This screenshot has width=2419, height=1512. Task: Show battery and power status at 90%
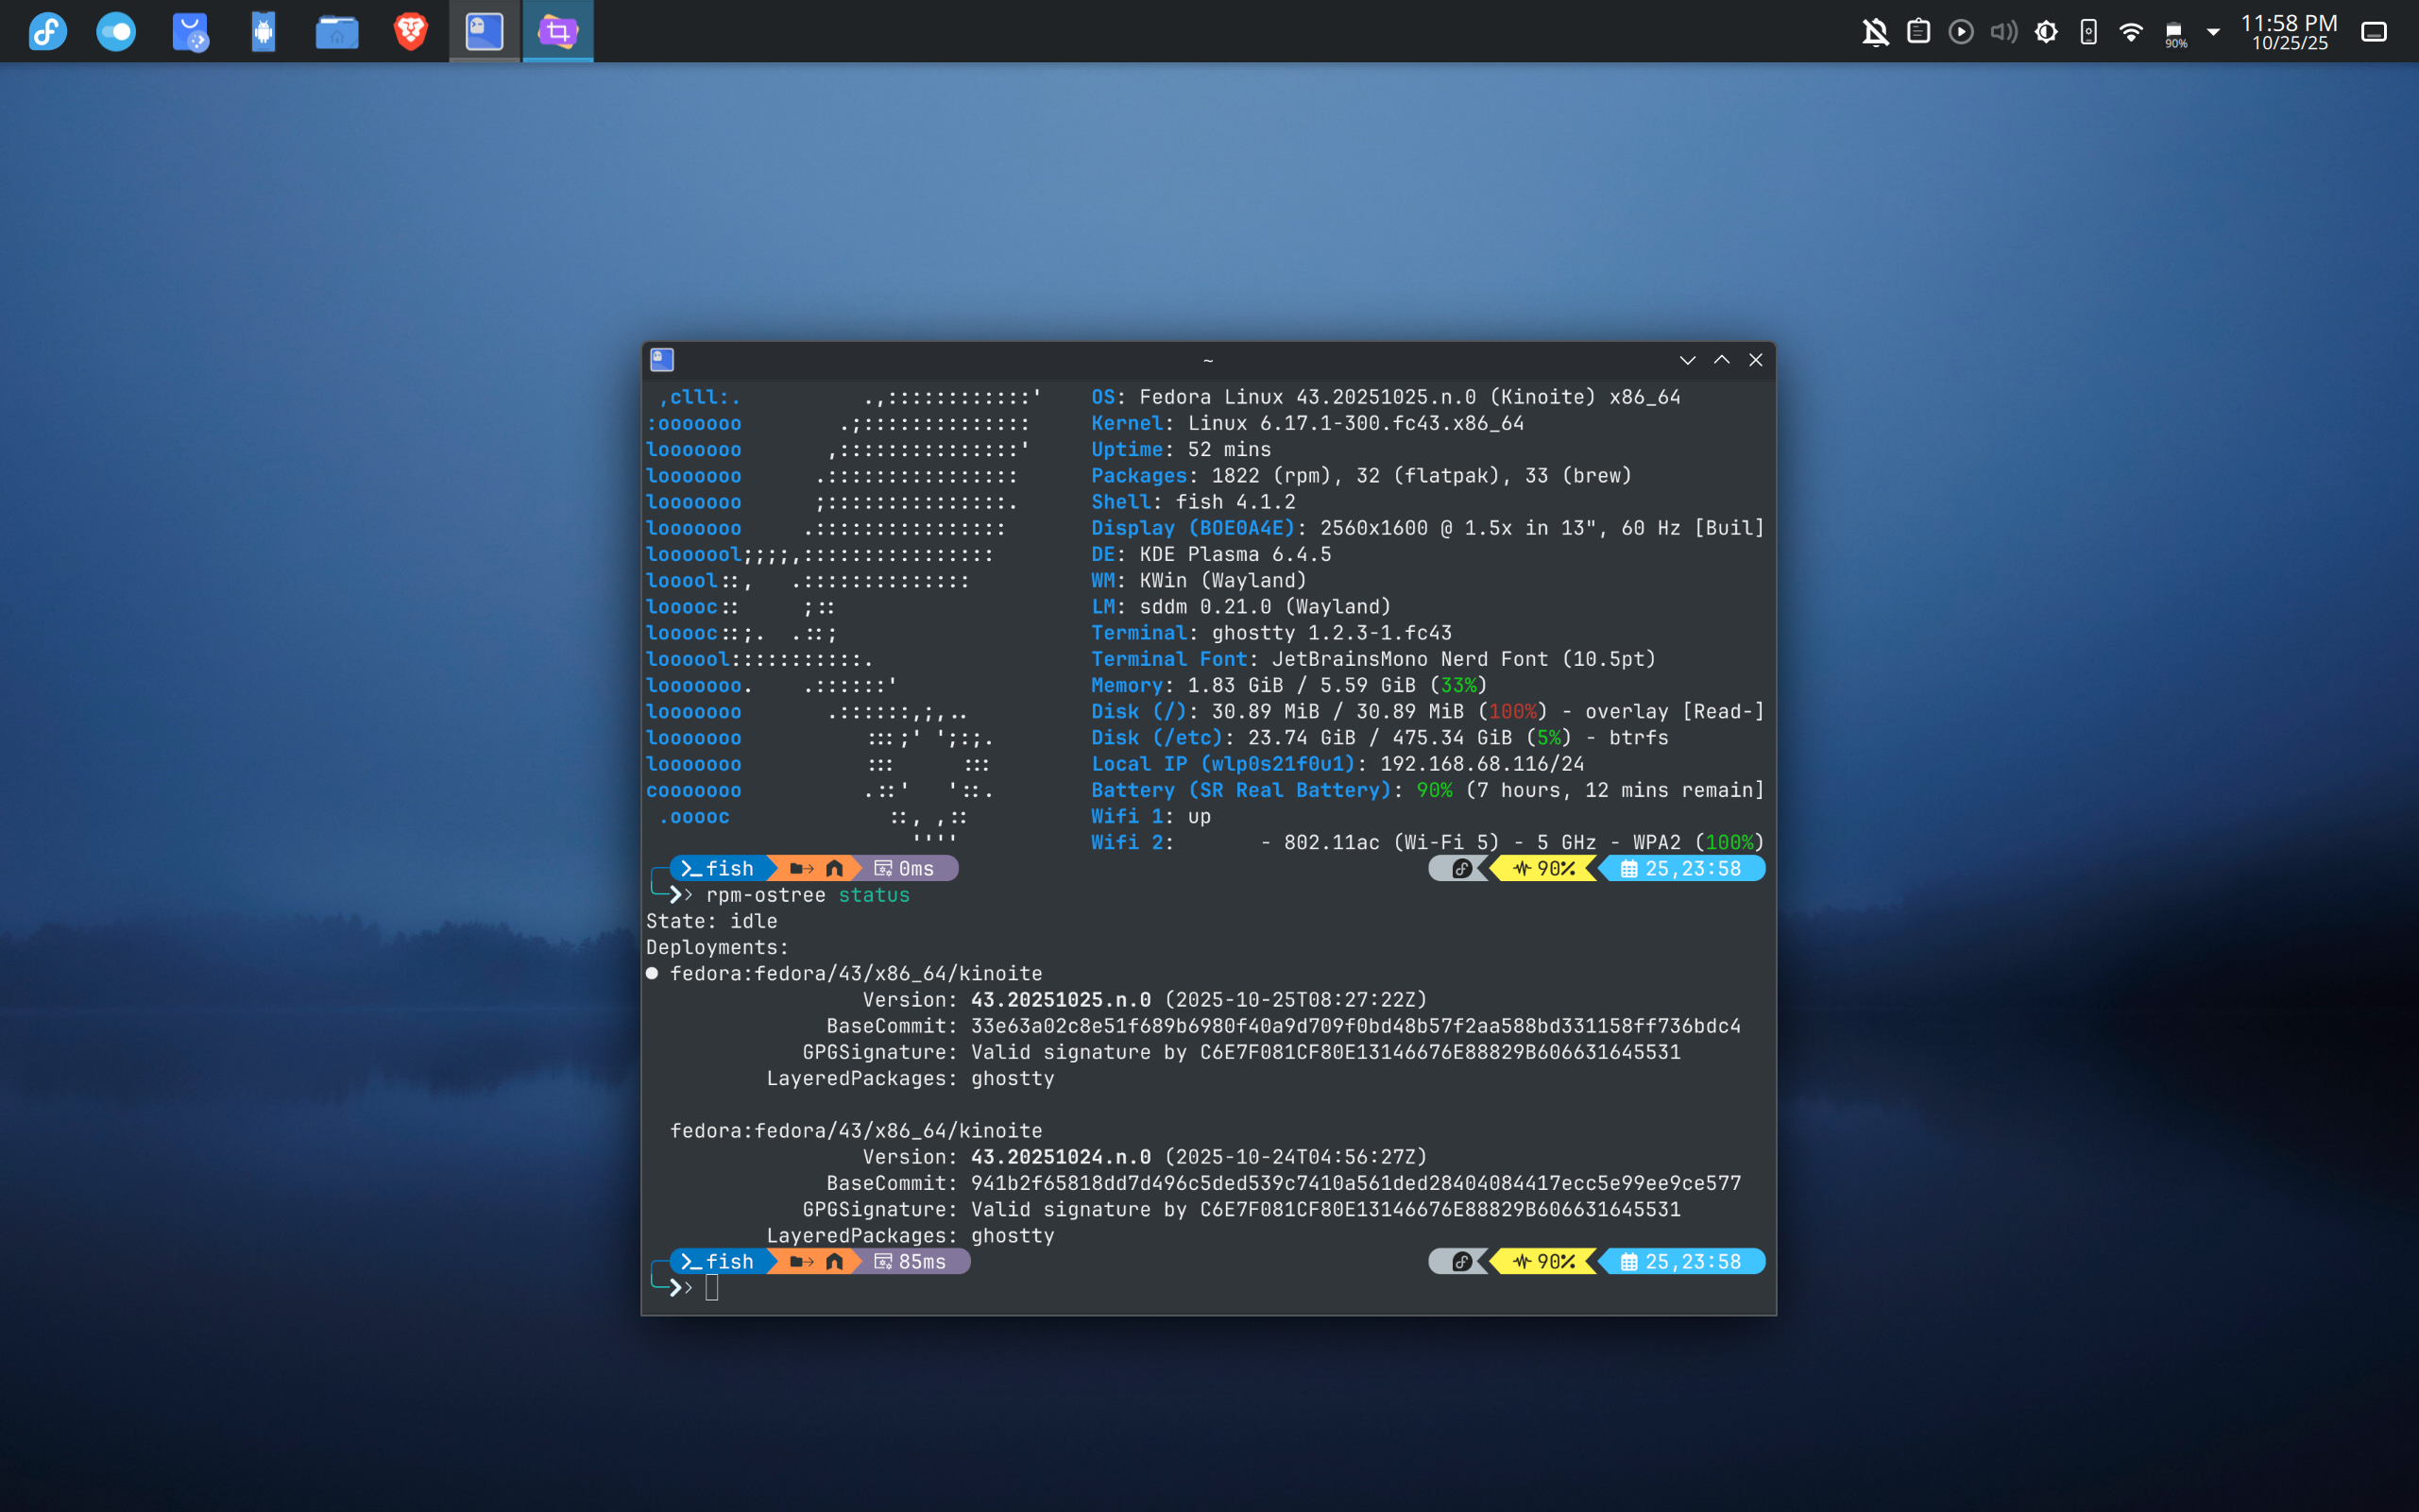[2175, 33]
